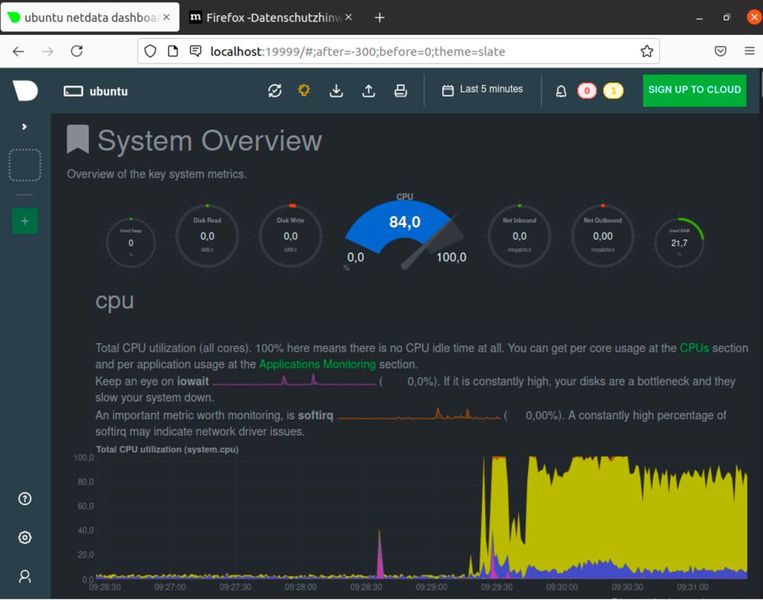763x600 pixels.
Task: Click the print dashboard icon
Action: 400,91
